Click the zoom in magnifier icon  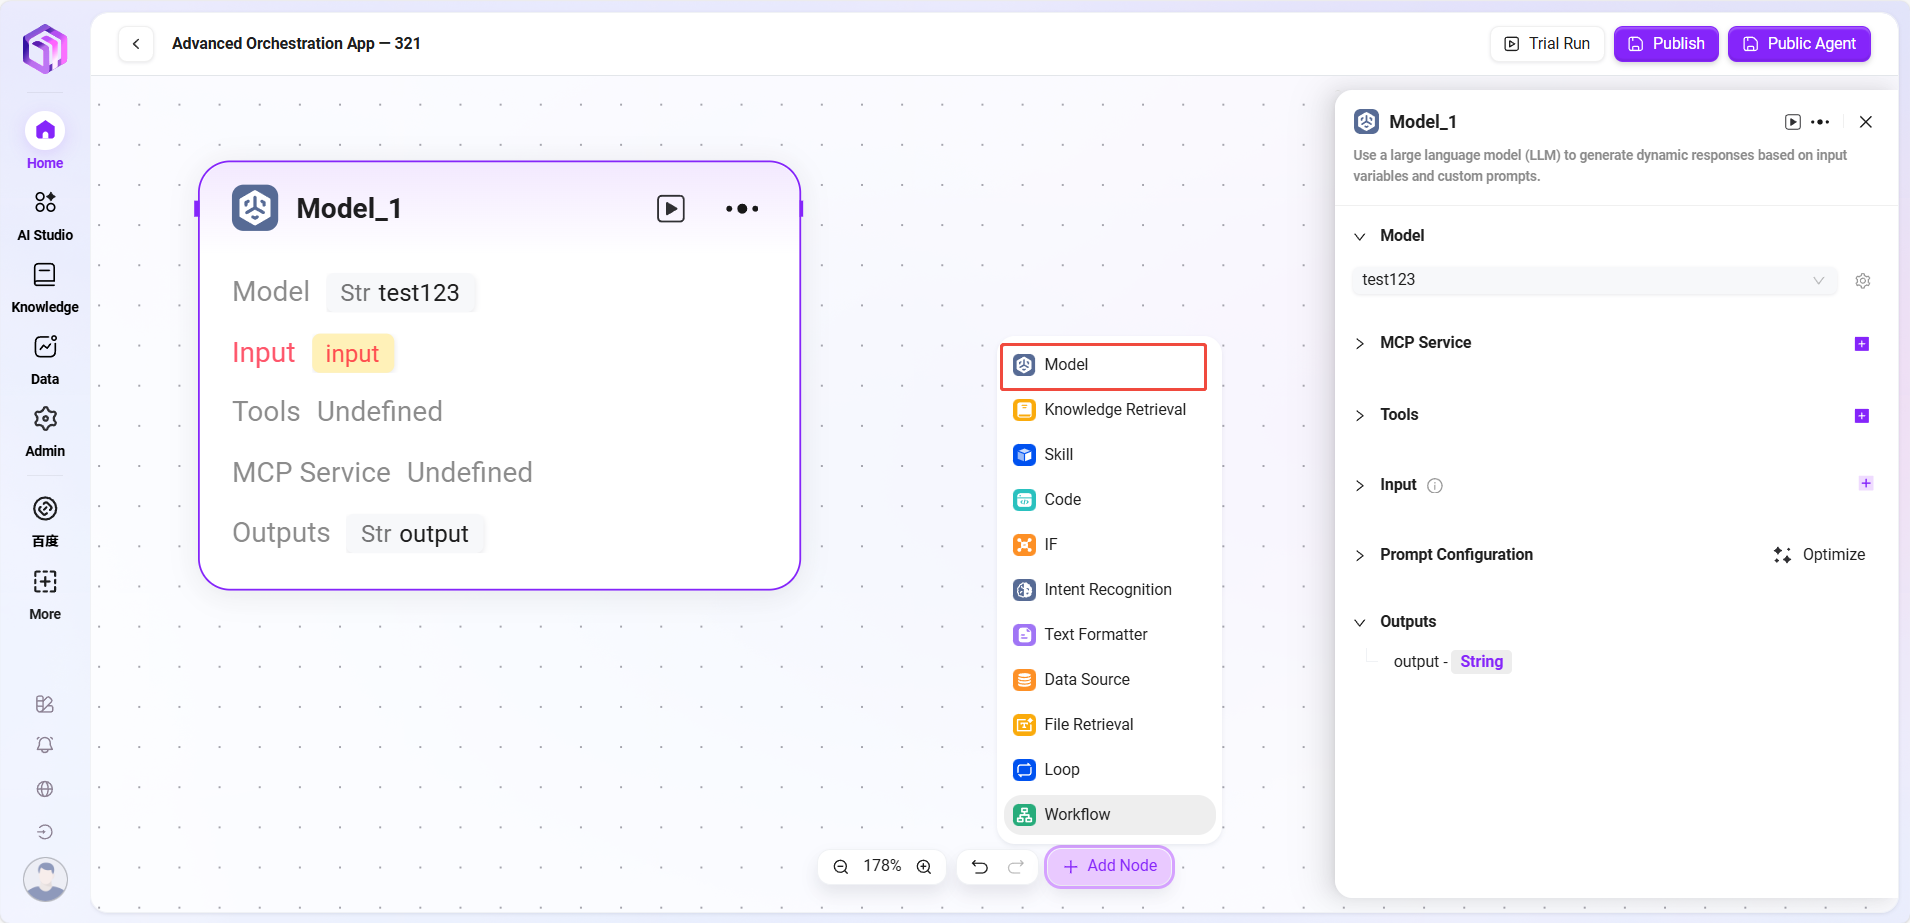point(924,867)
